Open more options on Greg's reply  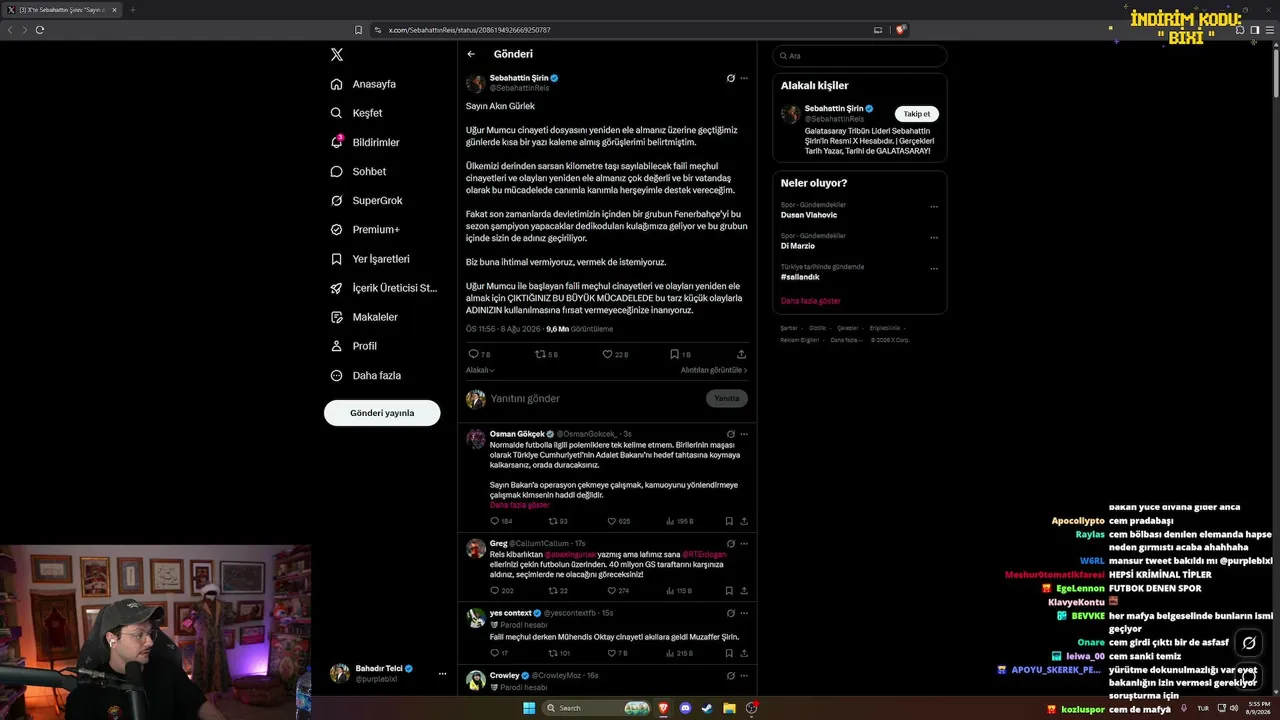[744, 543]
